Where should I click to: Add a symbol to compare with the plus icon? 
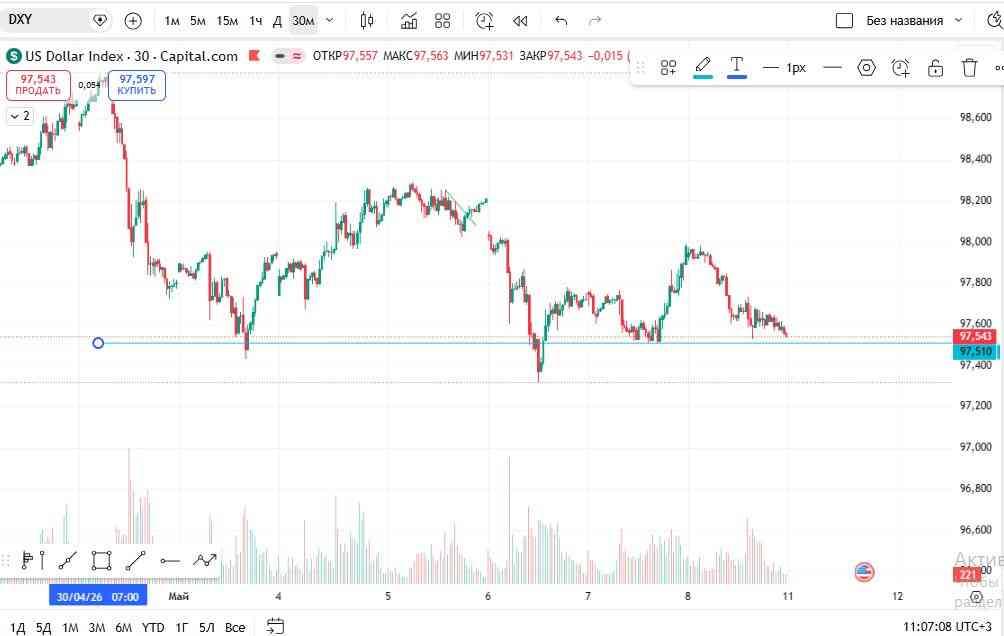click(x=133, y=20)
